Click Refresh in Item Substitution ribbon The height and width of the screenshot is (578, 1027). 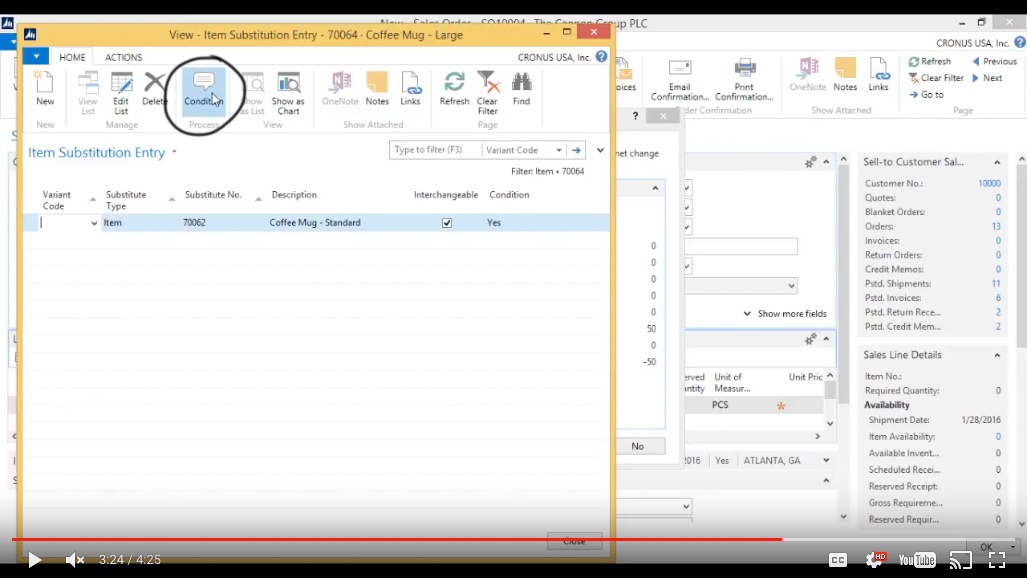click(x=455, y=88)
